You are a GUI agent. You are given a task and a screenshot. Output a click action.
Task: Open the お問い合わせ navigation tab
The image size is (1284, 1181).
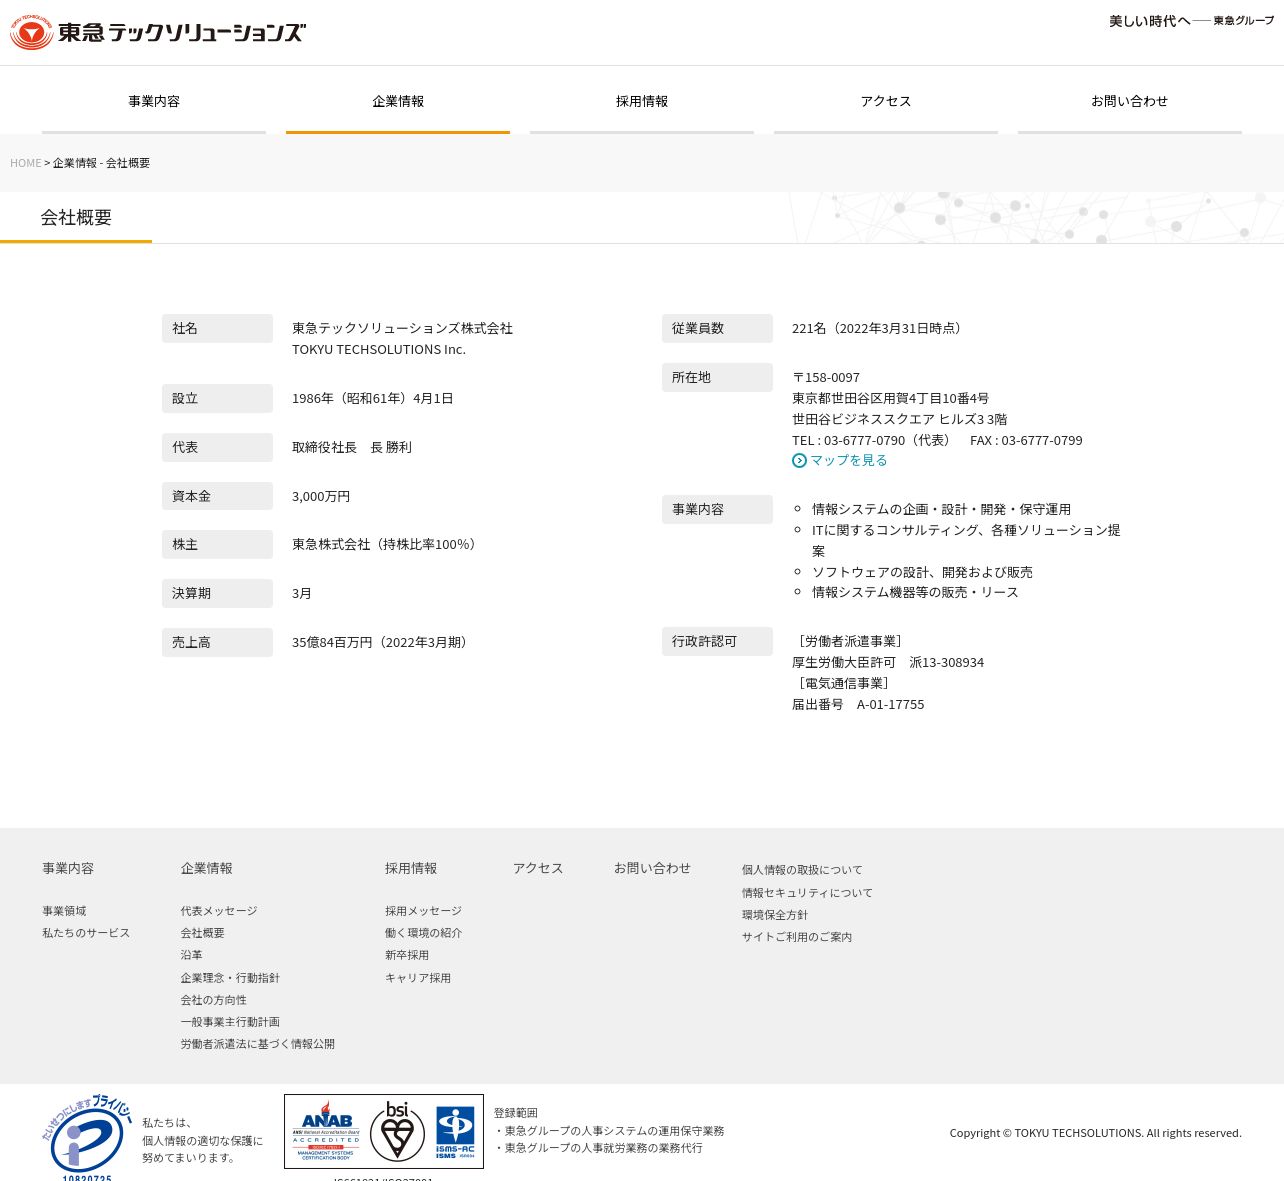pos(1130,101)
